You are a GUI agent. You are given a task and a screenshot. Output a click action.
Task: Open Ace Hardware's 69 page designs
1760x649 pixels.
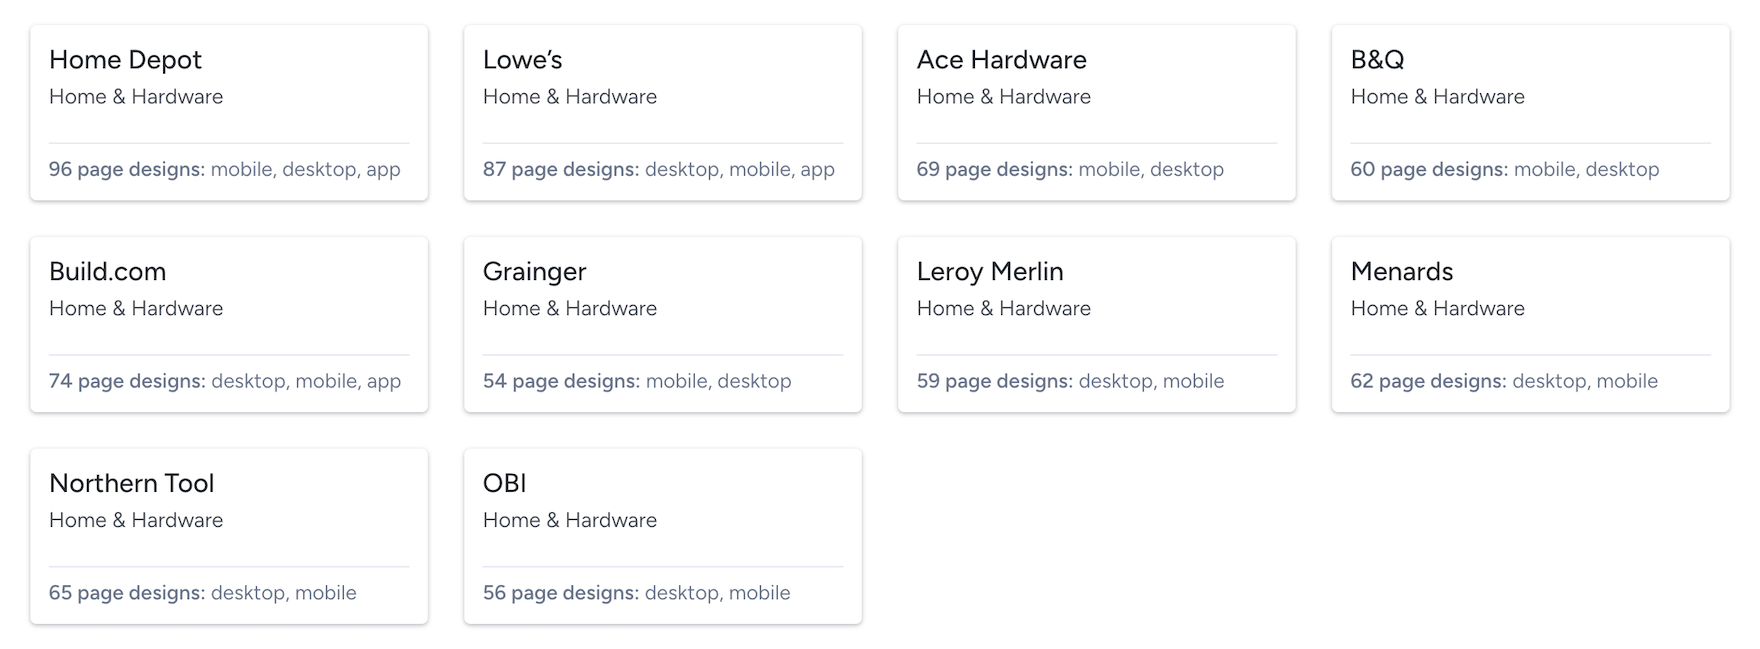coord(1069,170)
